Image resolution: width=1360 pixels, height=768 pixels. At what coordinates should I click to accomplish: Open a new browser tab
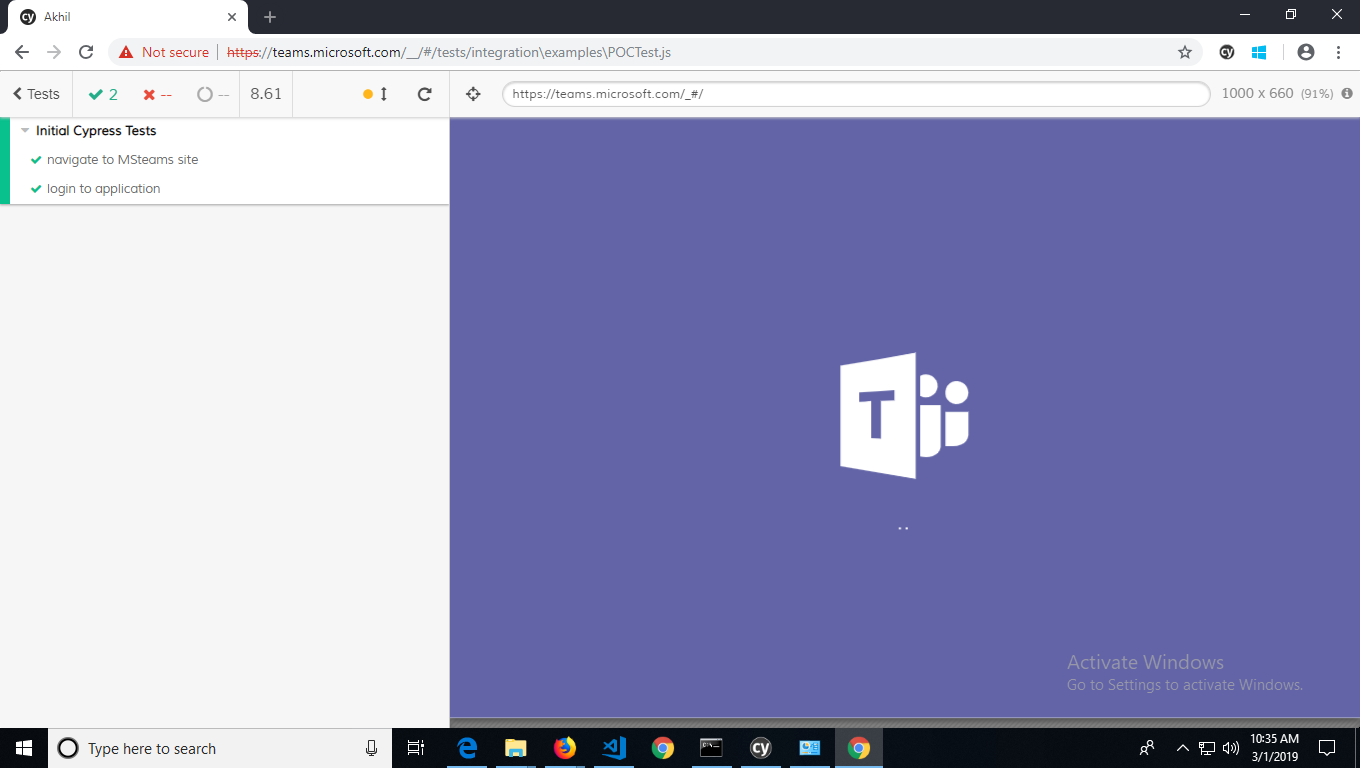coord(270,17)
